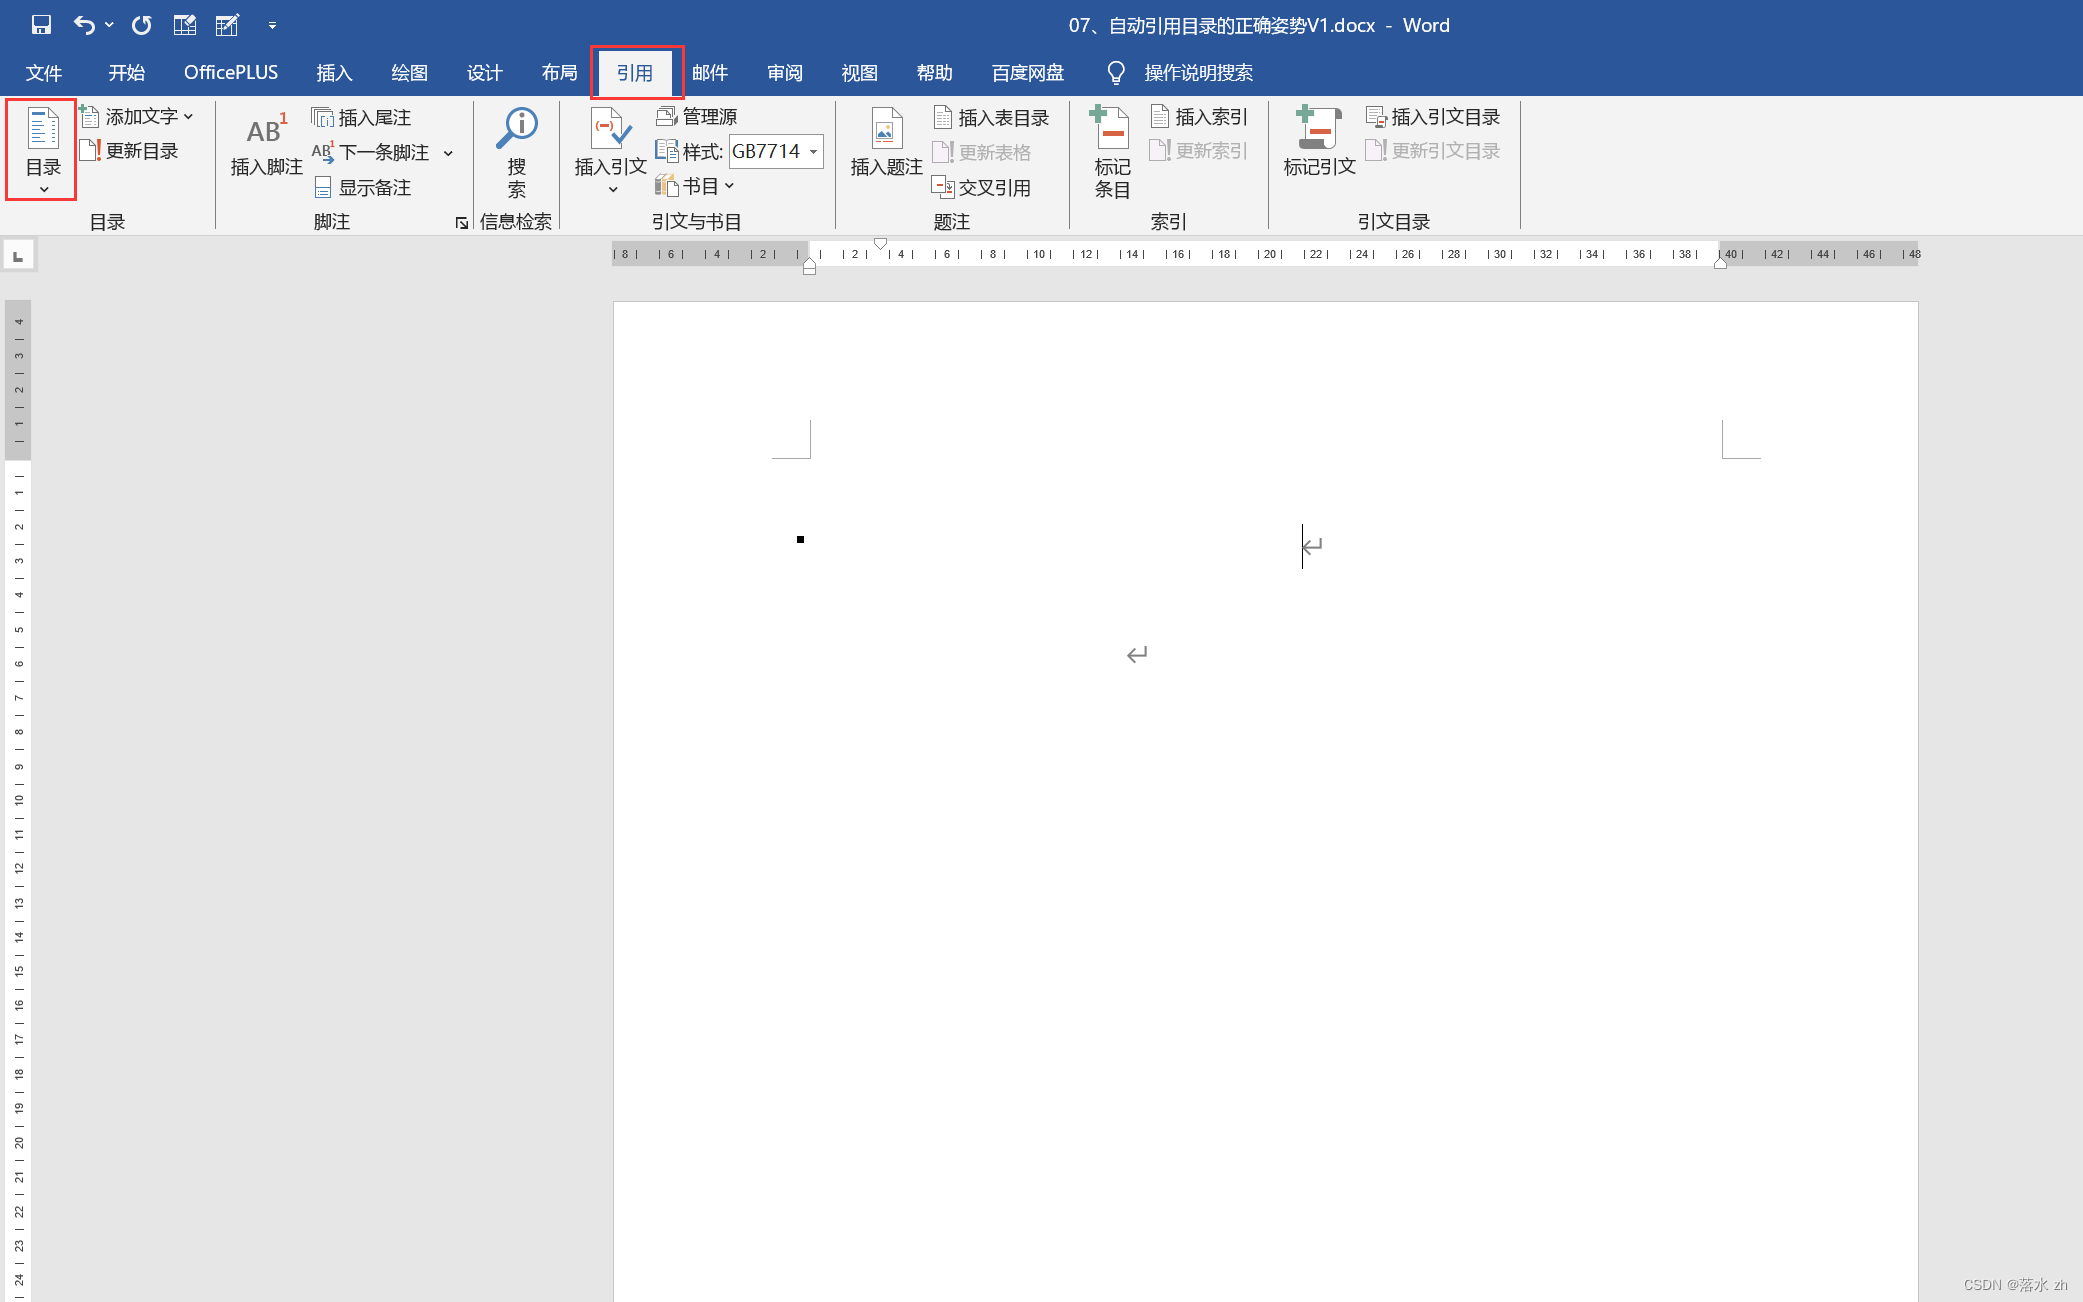Expand the Customize Quick Access Toolbar arrow
Image resolution: width=2083 pixels, height=1302 pixels.
(x=272, y=25)
